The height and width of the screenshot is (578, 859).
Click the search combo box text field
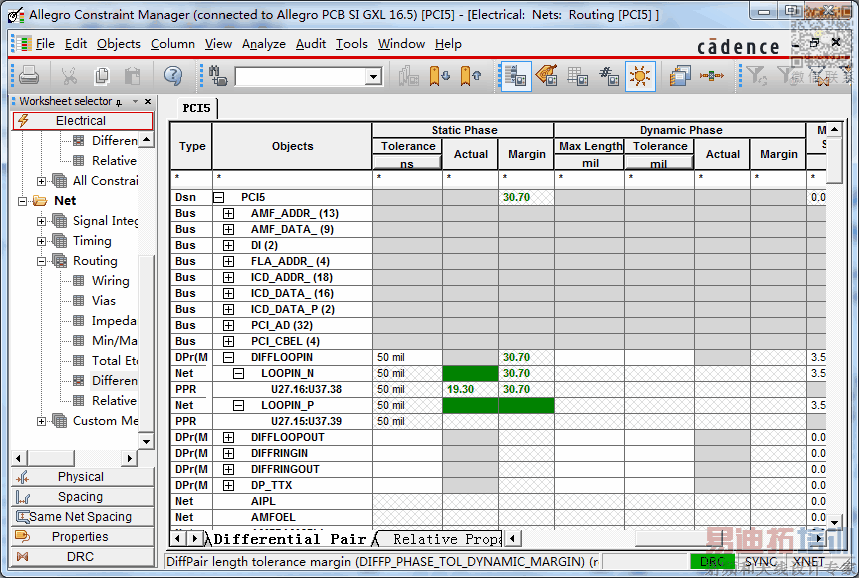click(300, 76)
